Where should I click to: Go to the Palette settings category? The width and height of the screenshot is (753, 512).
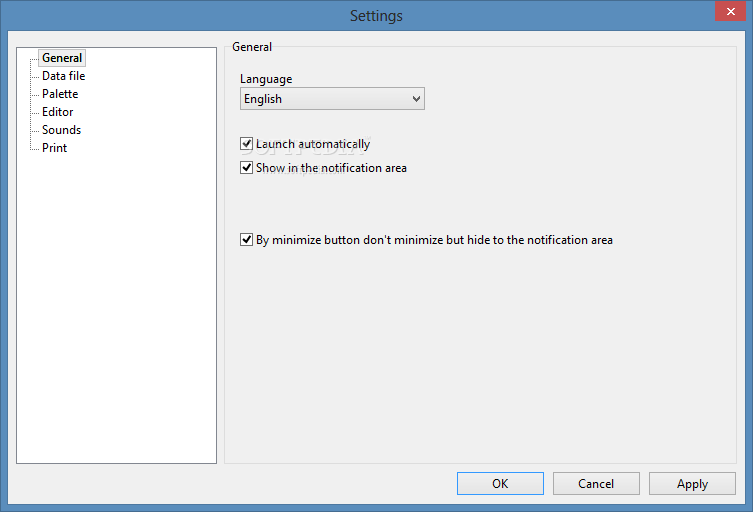coord(60,94)
